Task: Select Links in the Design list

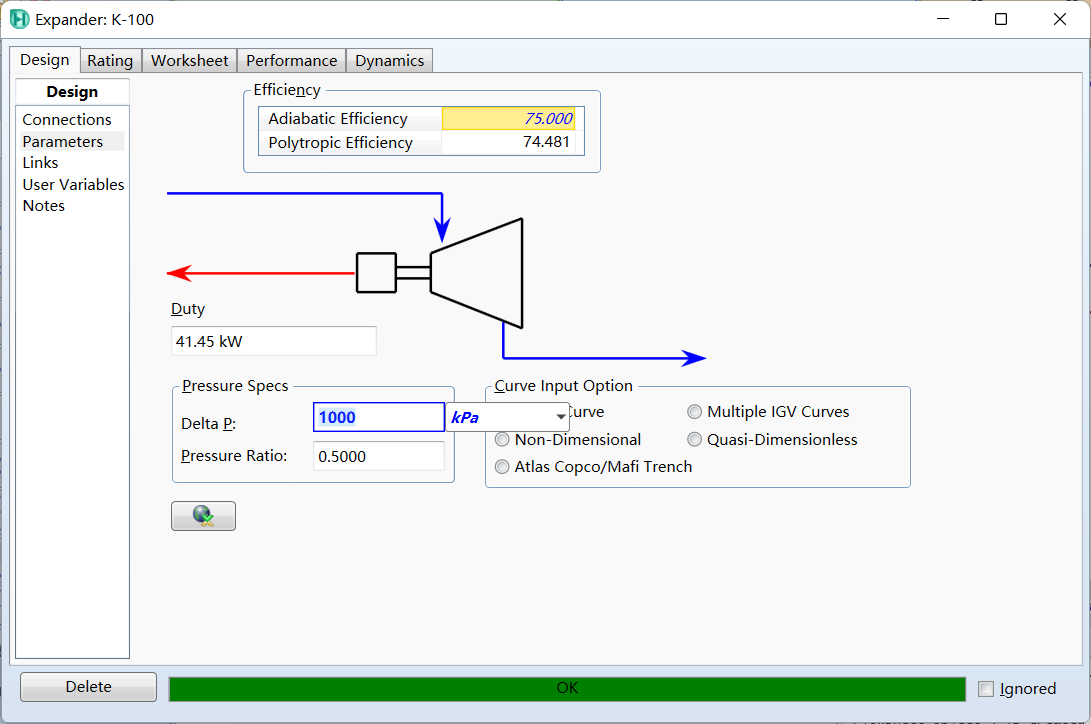Action: (40, 163)
